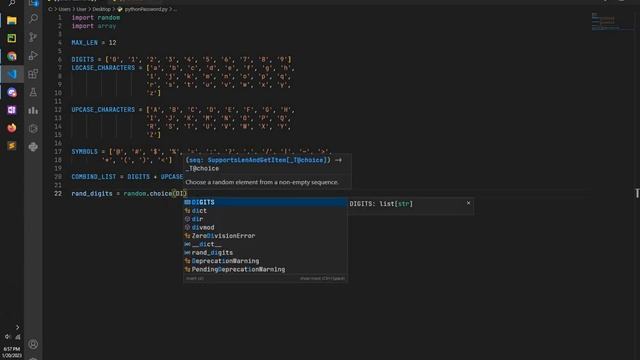Close the DIGITS details popup
The image size is (640, 360).
[x=468, y=203]
